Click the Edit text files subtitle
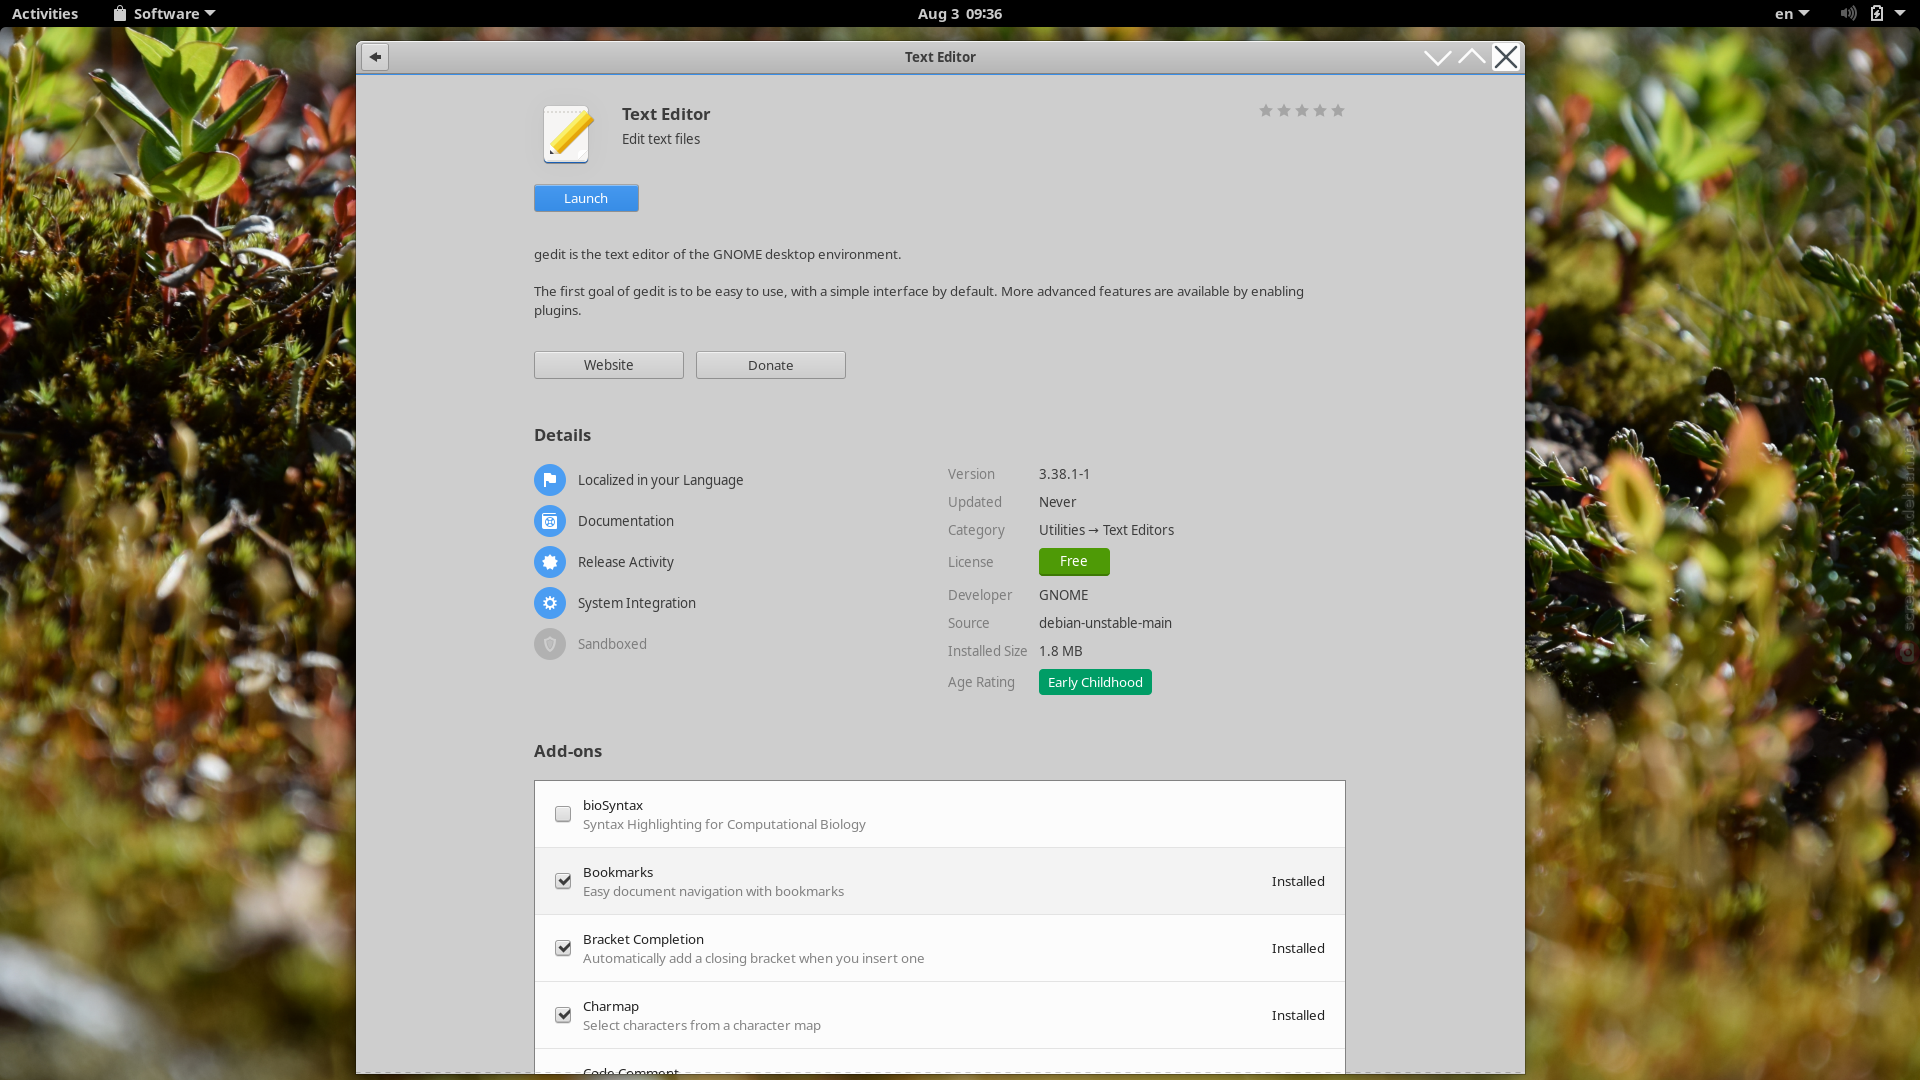This screenshot has width=1920, height=1080. (661, 139)
